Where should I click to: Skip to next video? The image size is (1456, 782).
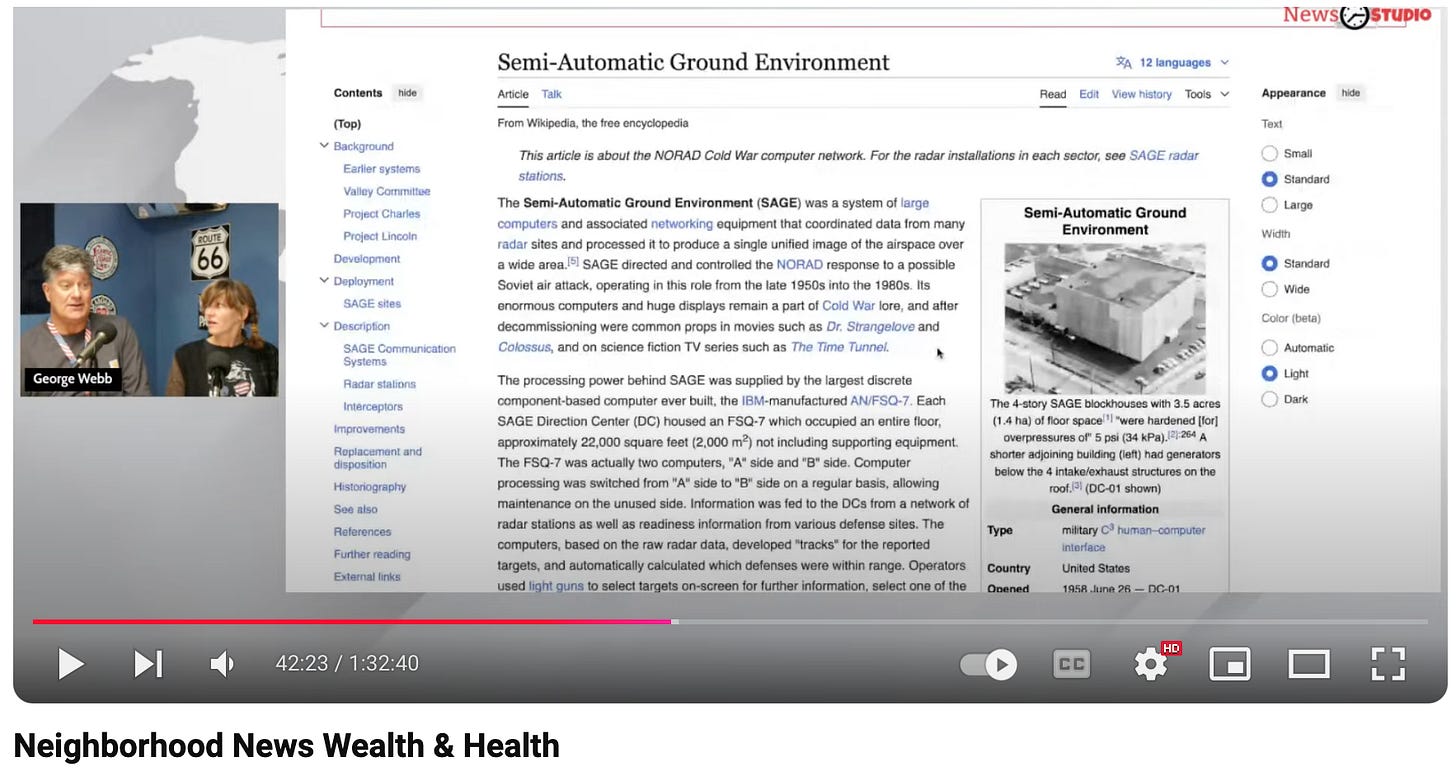click(148, 663)
